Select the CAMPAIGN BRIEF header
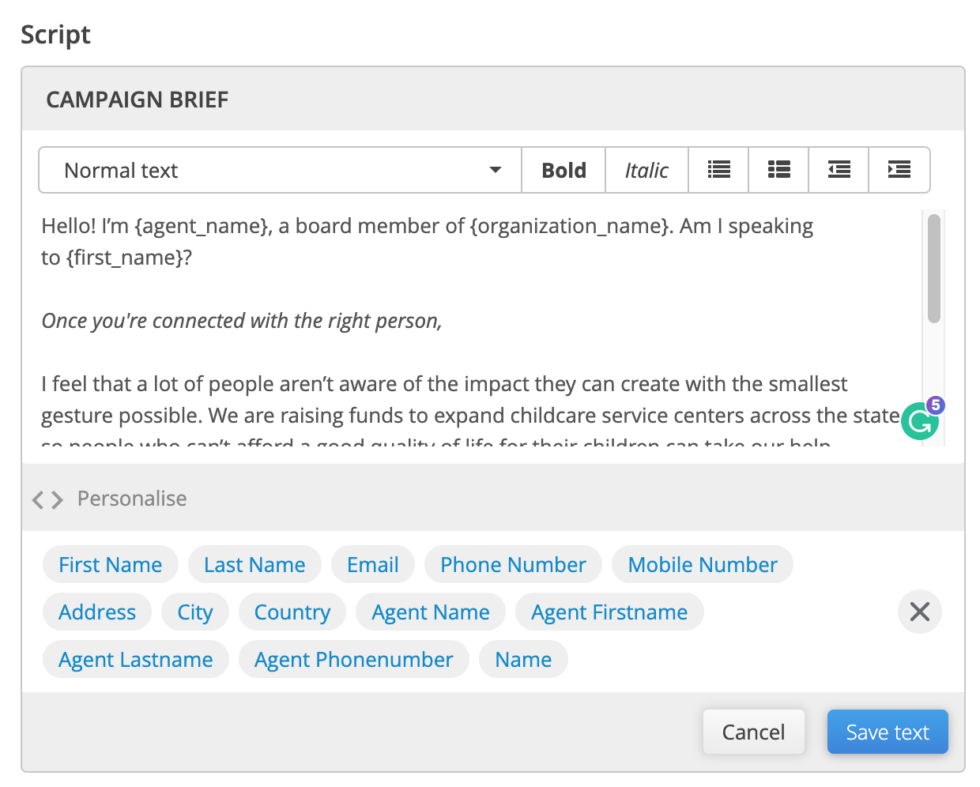 click(x=137, y=99)
